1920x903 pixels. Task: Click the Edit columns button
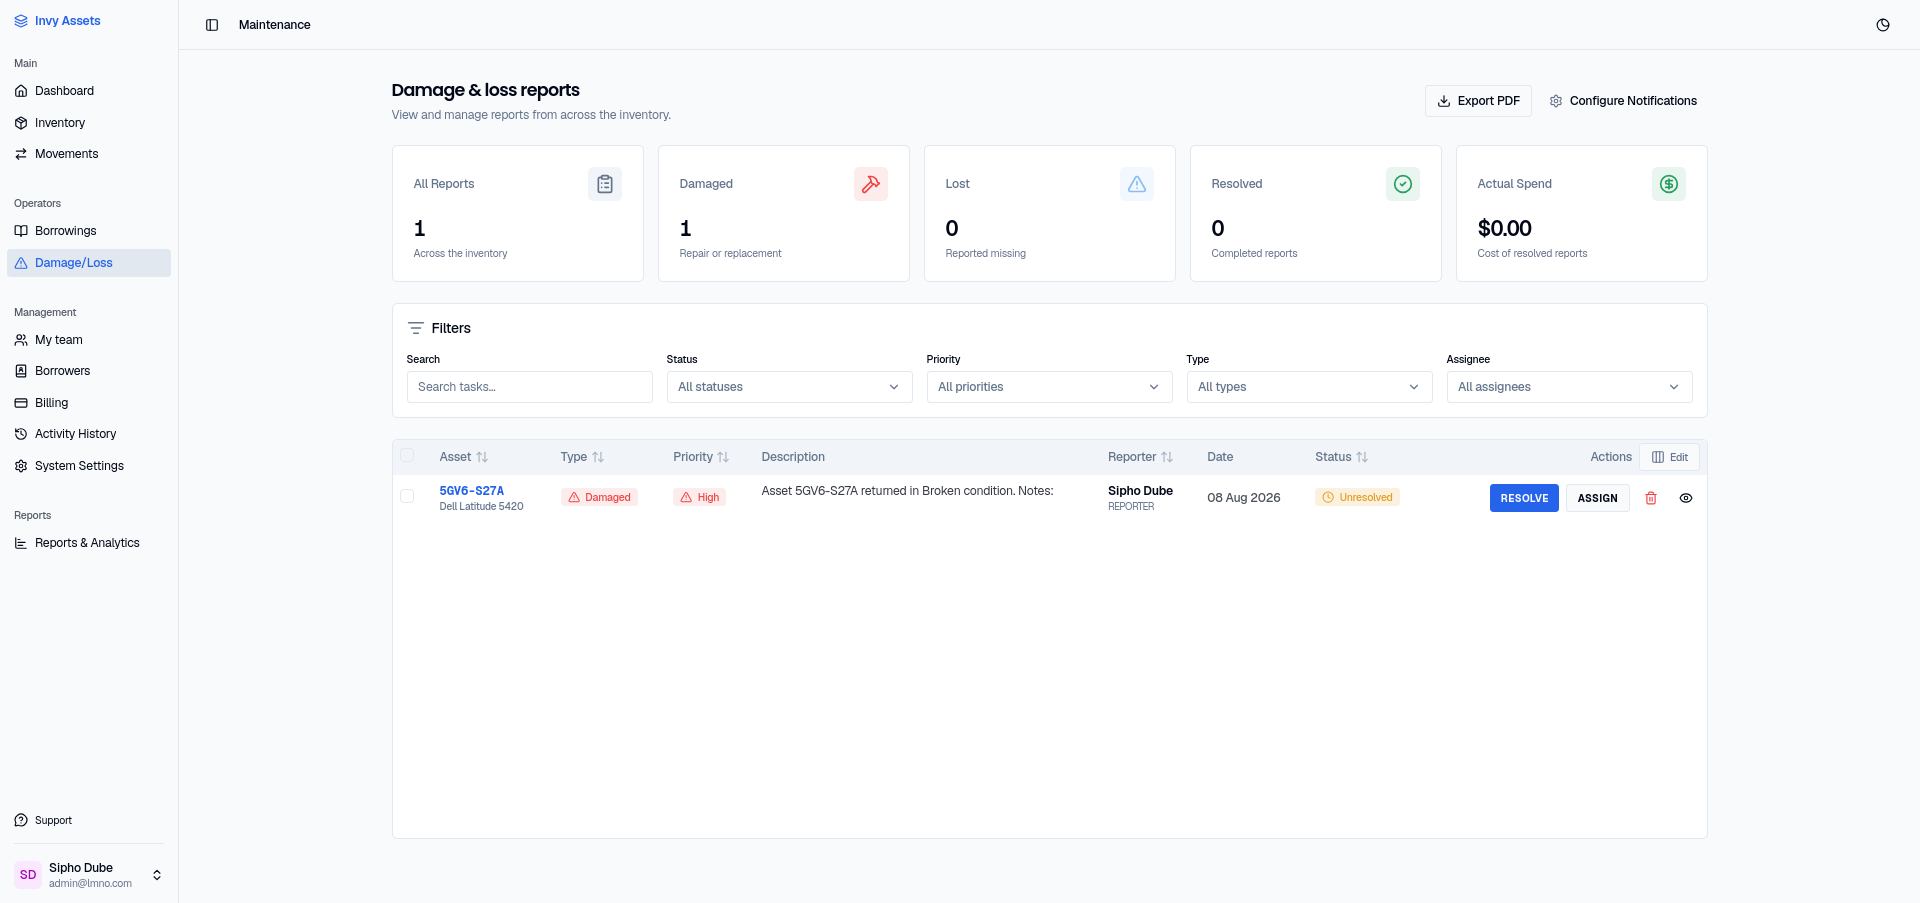[x=1669, y=457]
